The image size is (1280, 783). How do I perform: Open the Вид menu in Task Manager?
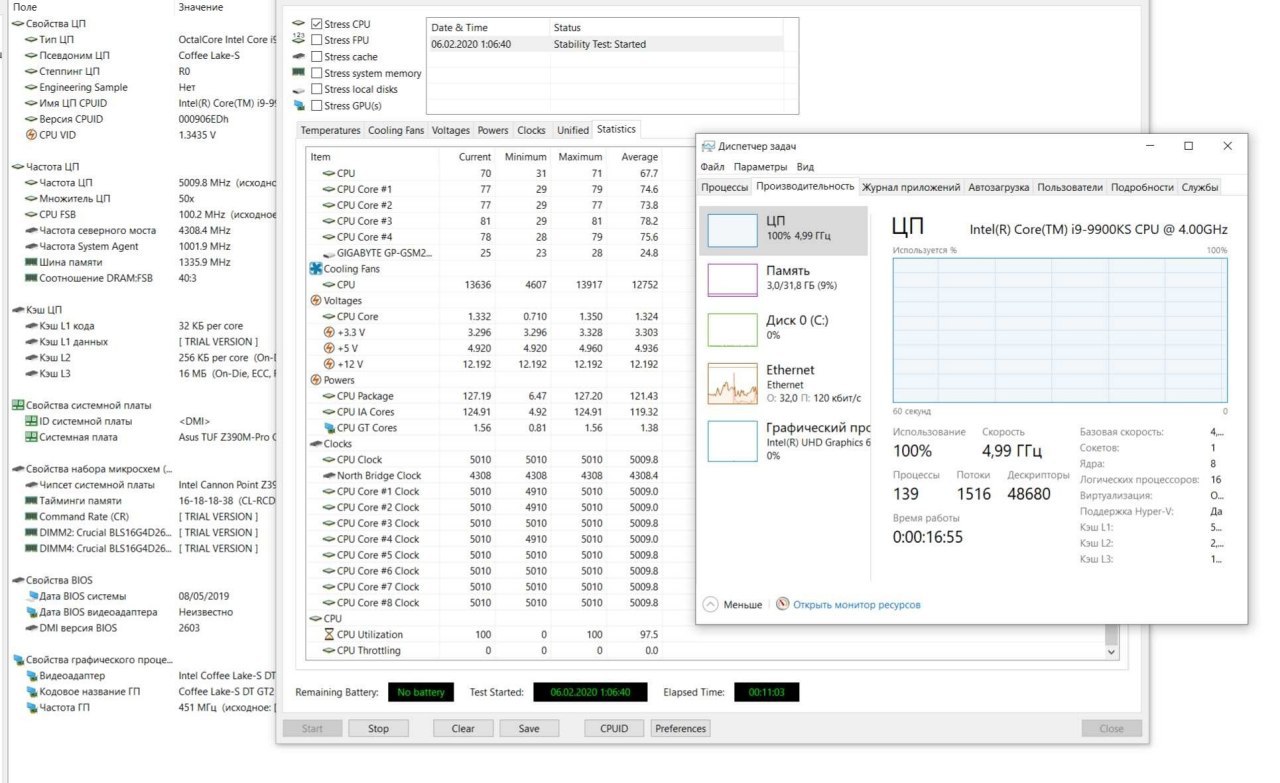tap(805, 167)
